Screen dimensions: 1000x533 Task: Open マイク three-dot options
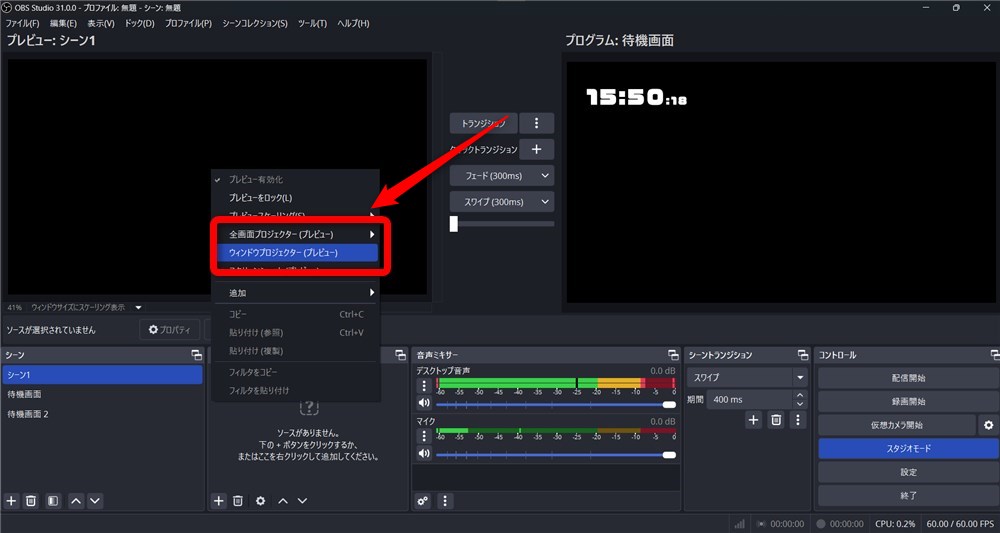click(424, 436)
